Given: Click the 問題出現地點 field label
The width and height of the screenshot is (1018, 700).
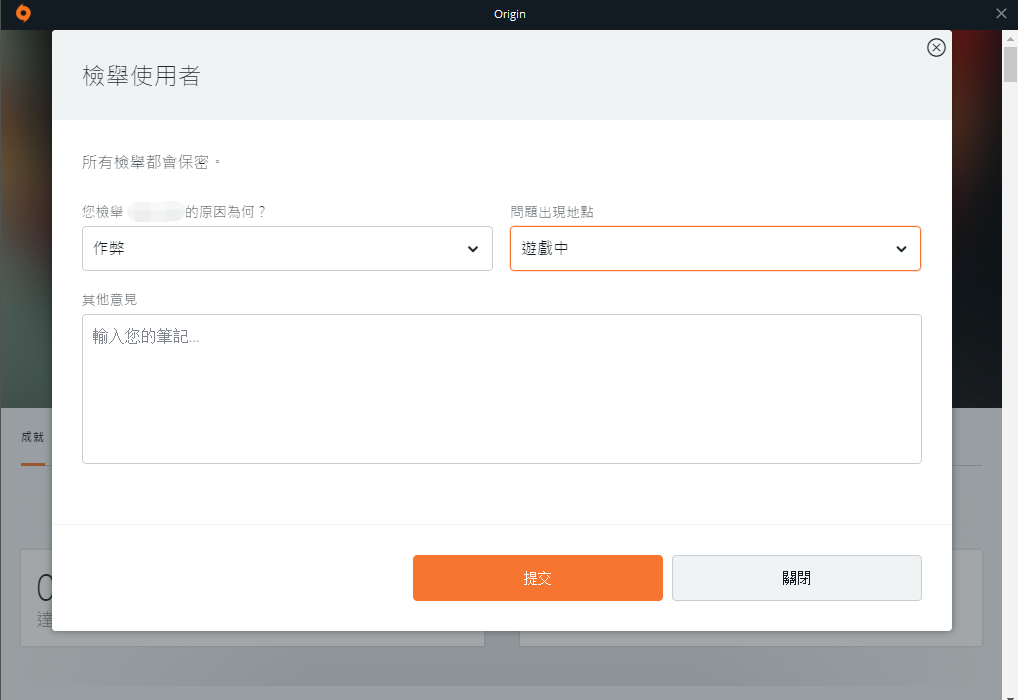Looking at the screenshot, I should 552,212.
